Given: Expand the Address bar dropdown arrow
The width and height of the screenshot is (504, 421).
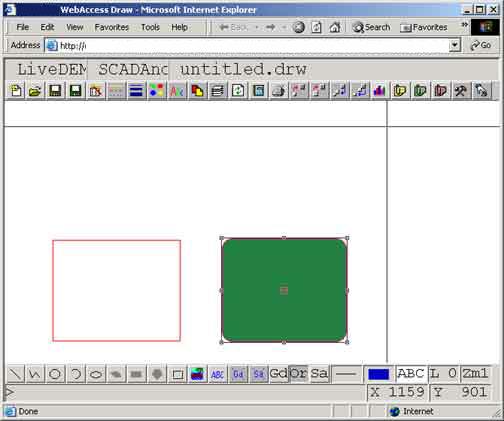Looking at the screenshot, I should (x=455, y=45).
